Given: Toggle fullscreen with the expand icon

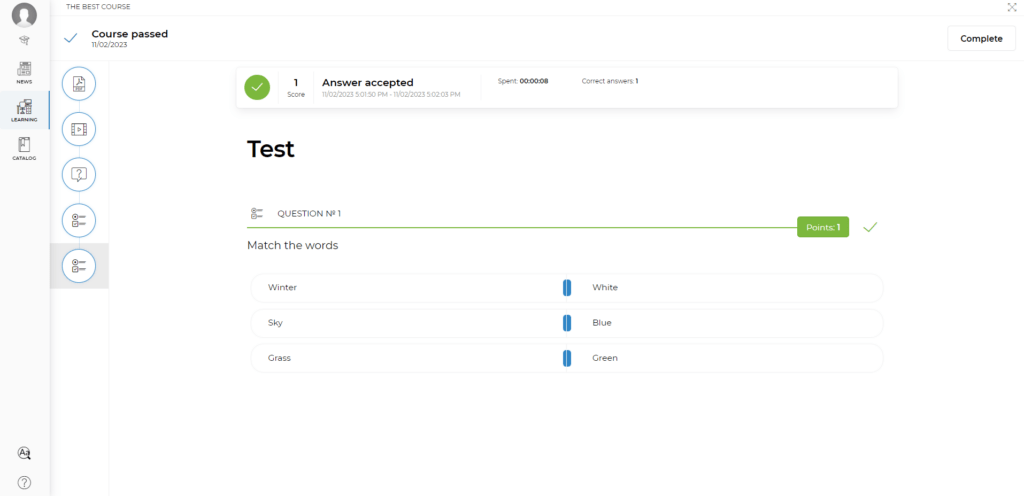Looking at the screenshot, I should (1012, 7).
